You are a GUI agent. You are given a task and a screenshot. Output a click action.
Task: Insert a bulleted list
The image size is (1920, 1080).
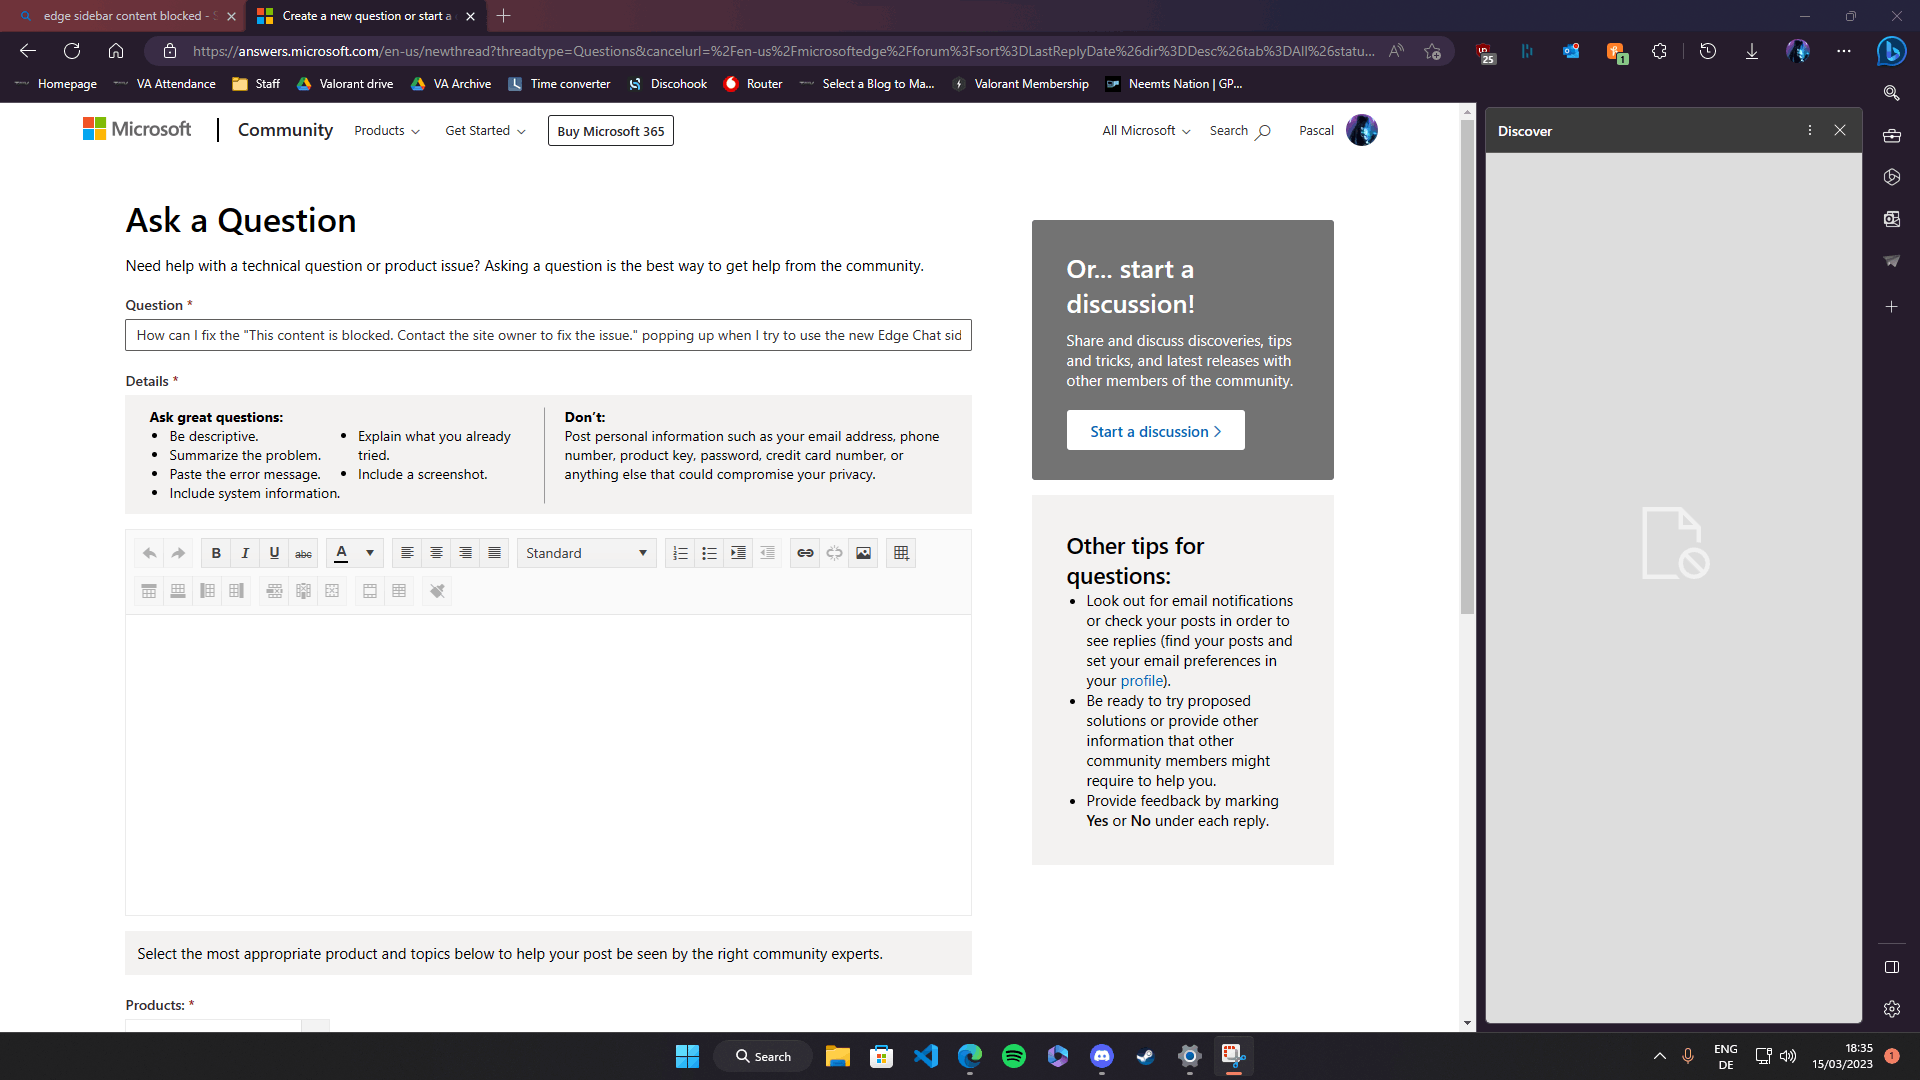709,553
